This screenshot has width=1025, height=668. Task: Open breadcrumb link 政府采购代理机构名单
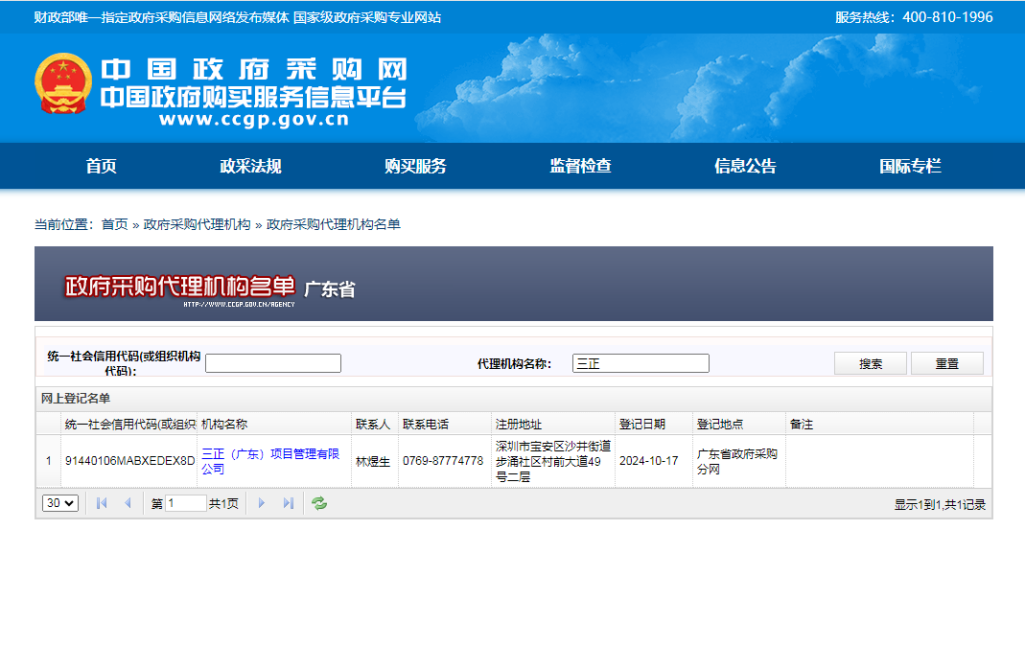333,224
